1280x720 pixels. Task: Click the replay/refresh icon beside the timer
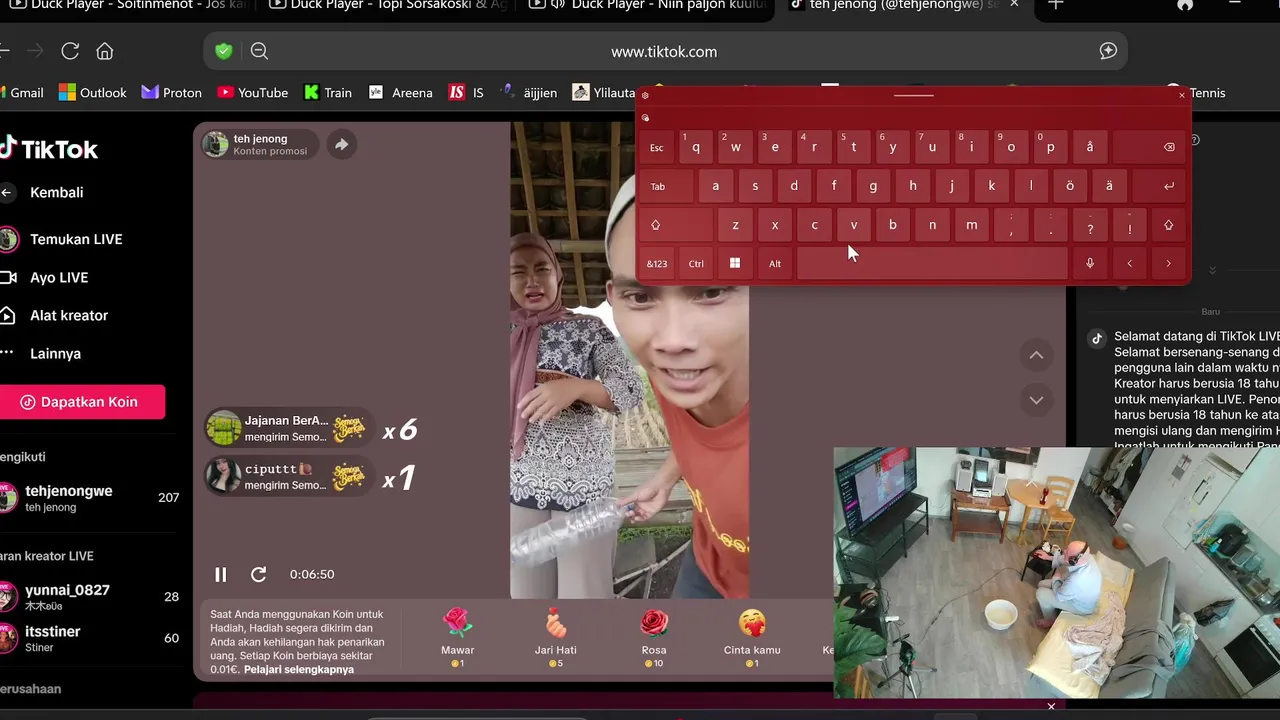(258, 574)
